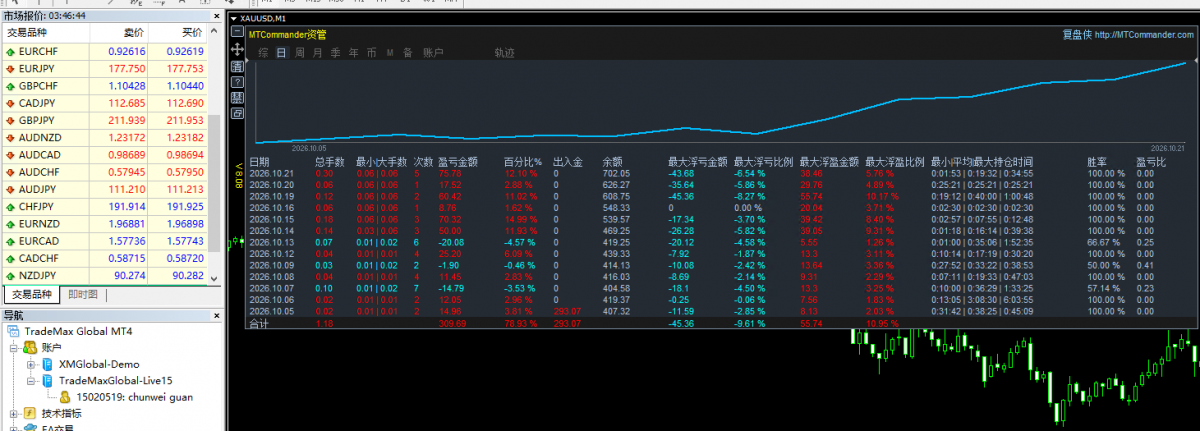Screen dimensions: 1200x431
Task: Switch to the 月 monthly tab
Action: 317,52
